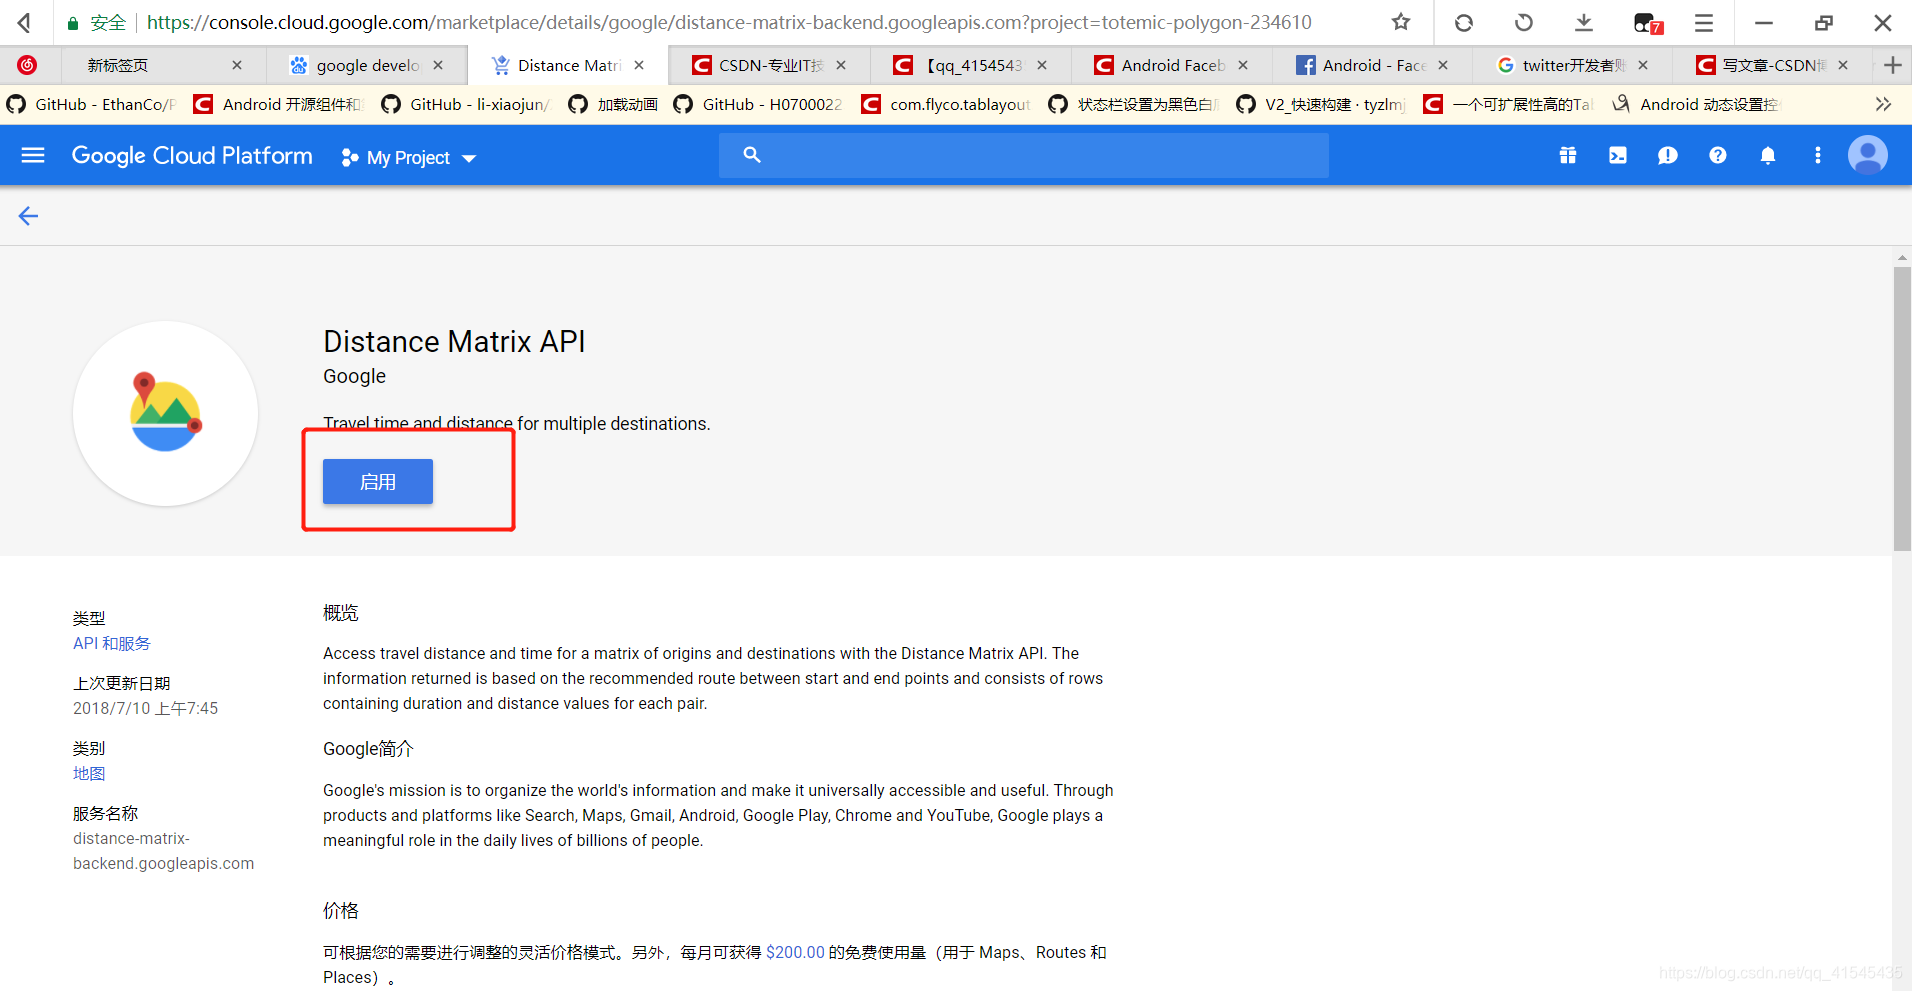Click the green secure lock icon

pos(72,23)
